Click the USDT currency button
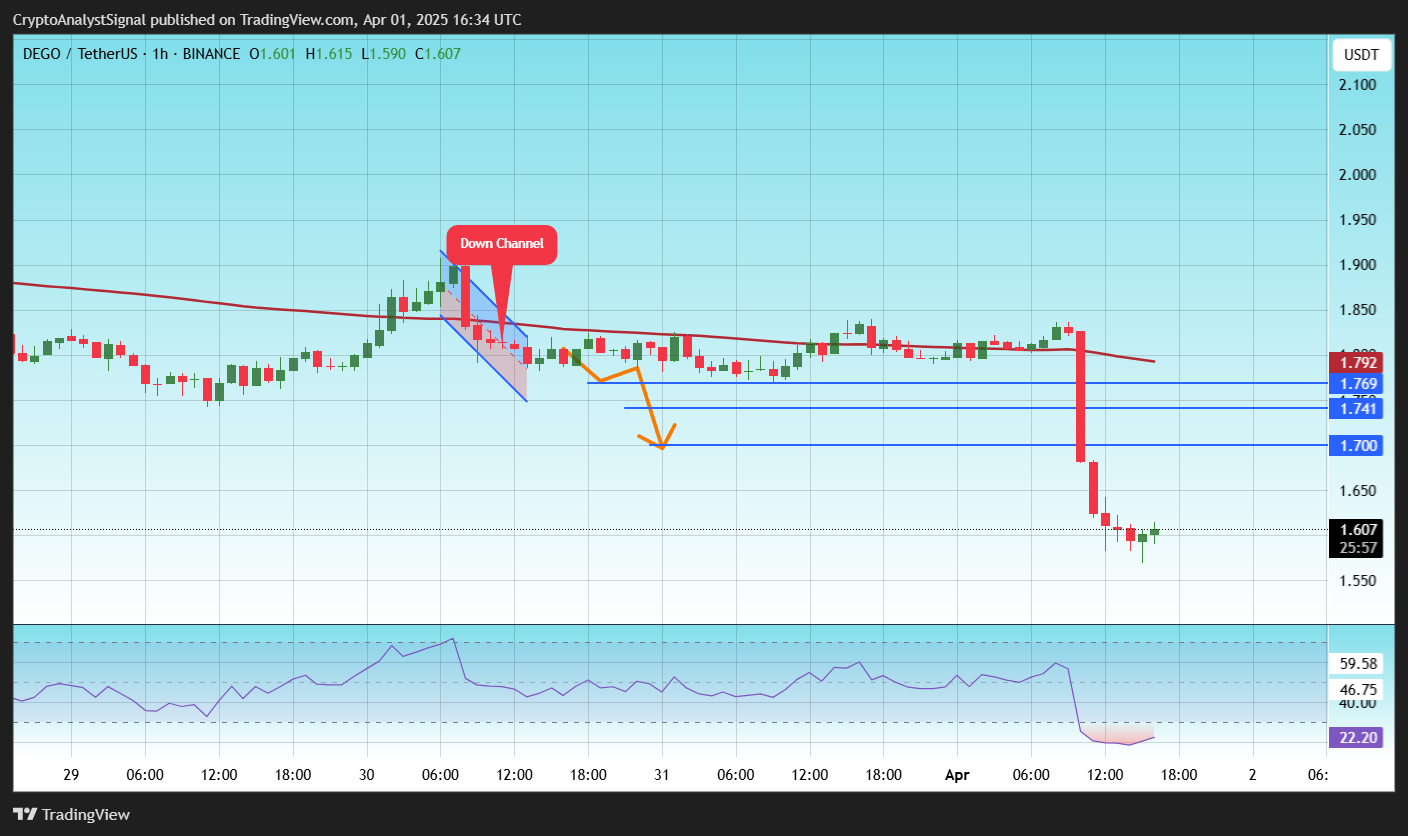Screen dimensions: 1408x836 pos(1361,55)
